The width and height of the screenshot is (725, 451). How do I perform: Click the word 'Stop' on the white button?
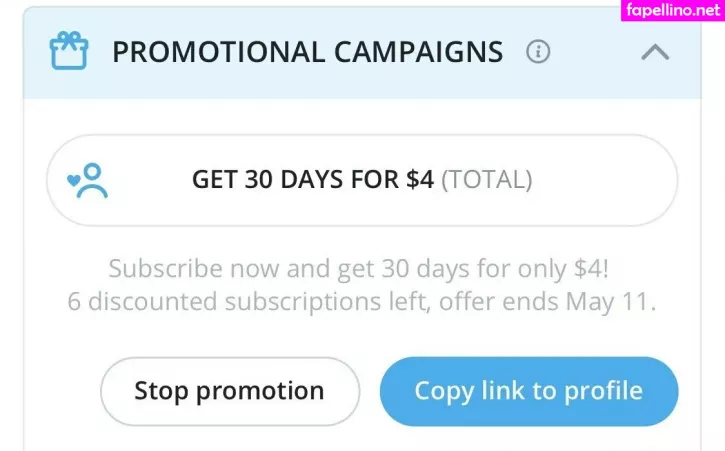(162, 391)
